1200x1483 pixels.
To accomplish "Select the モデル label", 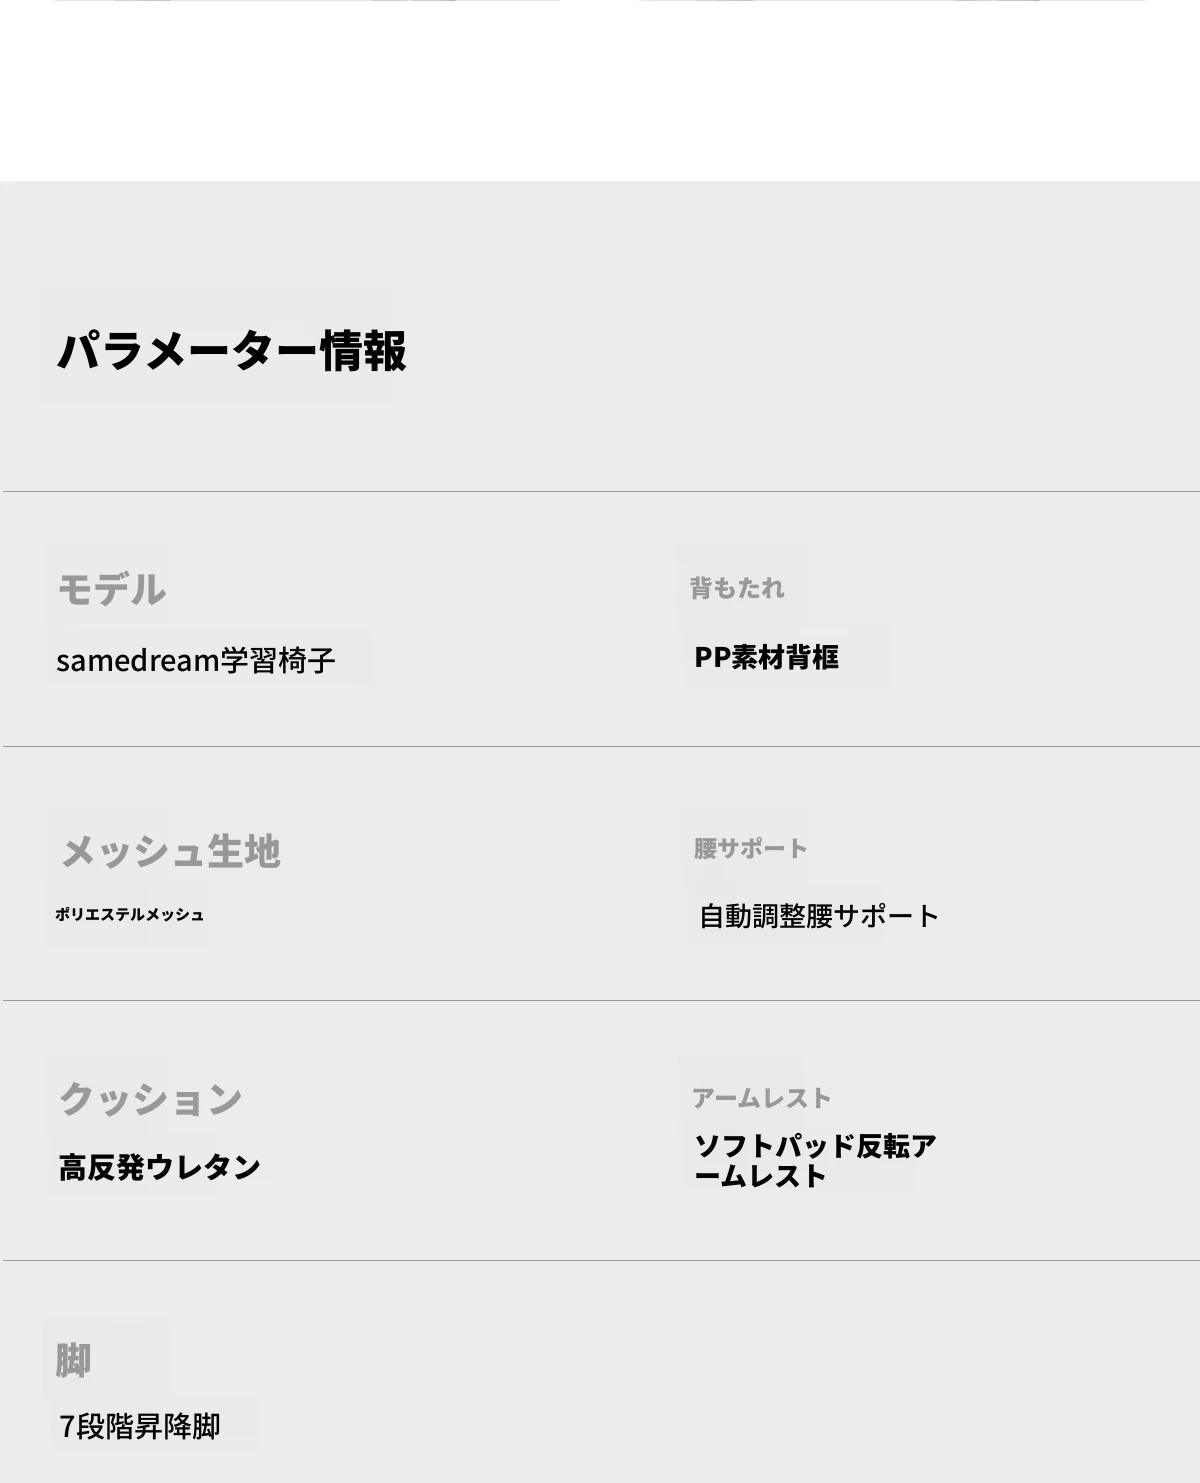I will click(111, 589).
